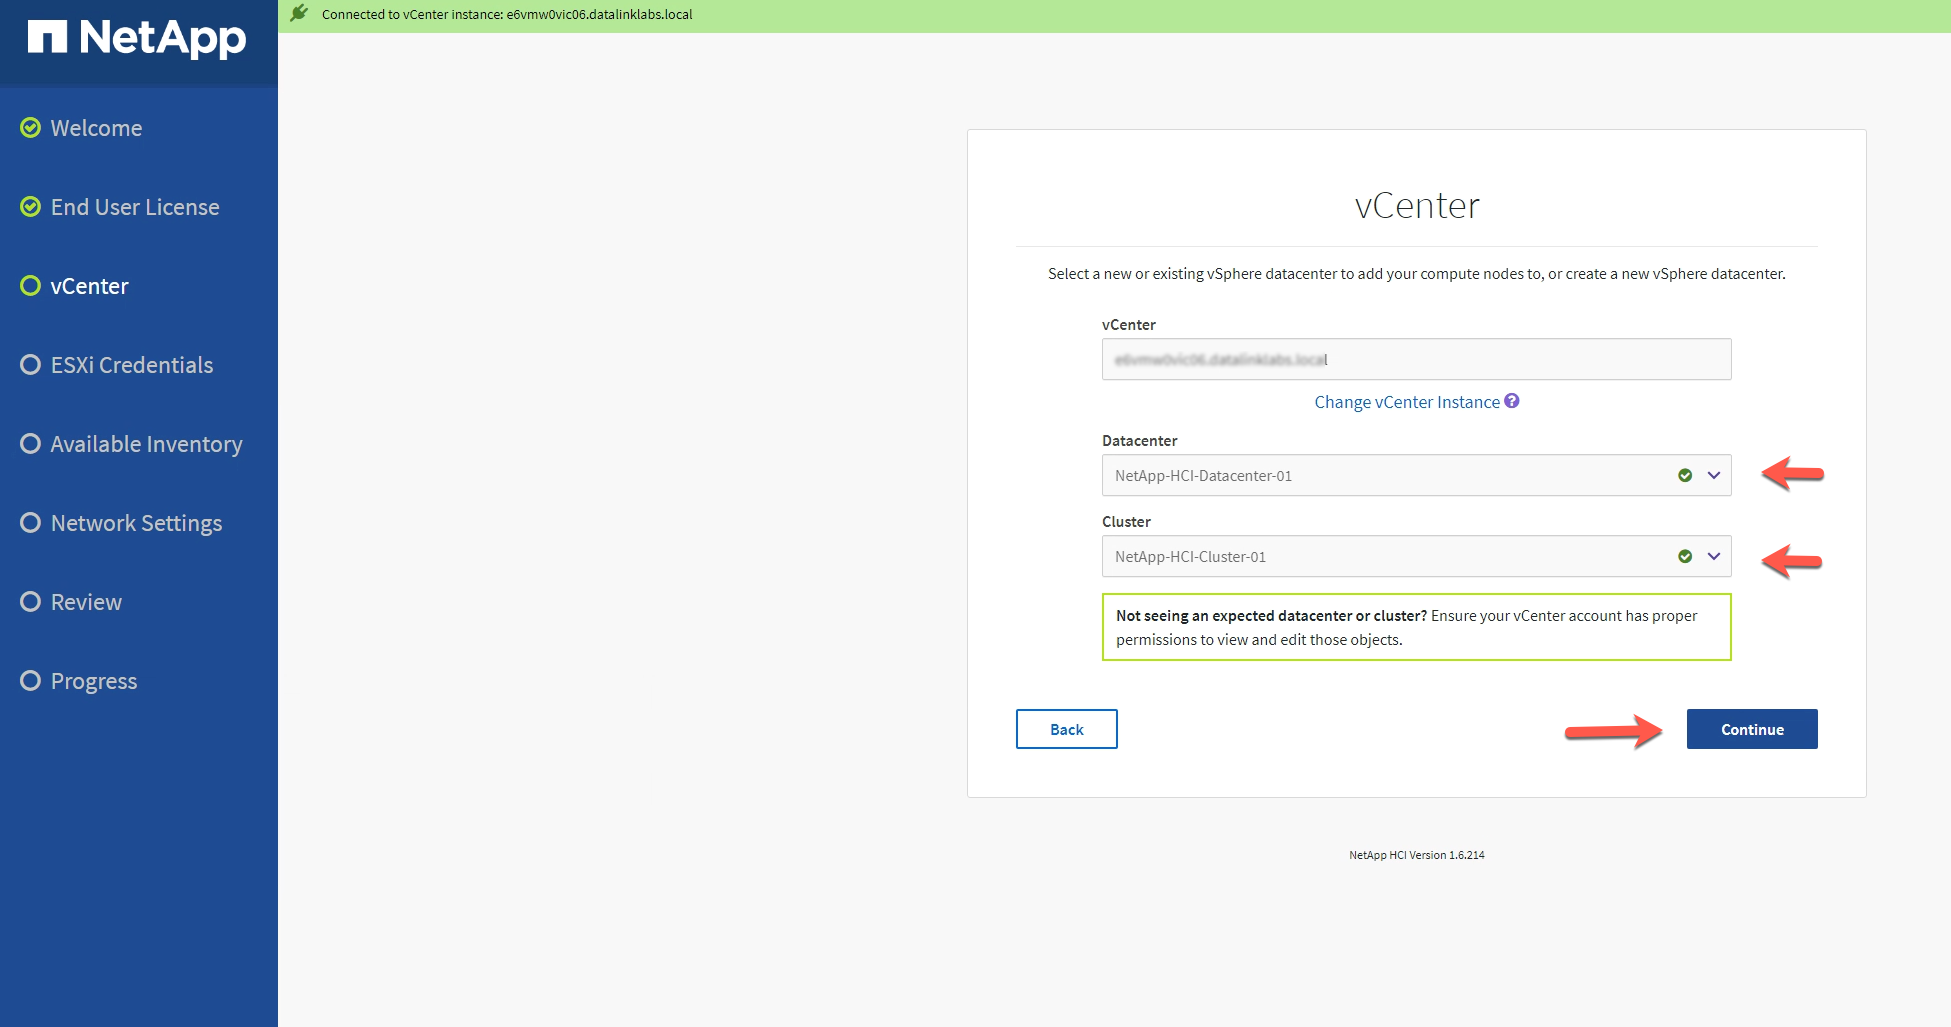The height and width of the screenshot is (1027, 1951).
Task: Expand the Cluster dropdown chevron
Action: point(1714,557)
